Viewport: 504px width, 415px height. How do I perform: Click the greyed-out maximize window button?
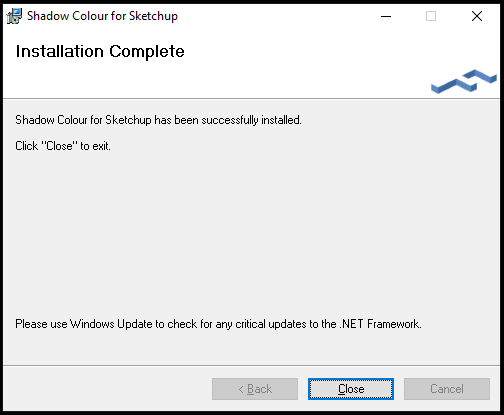(431, 16)
